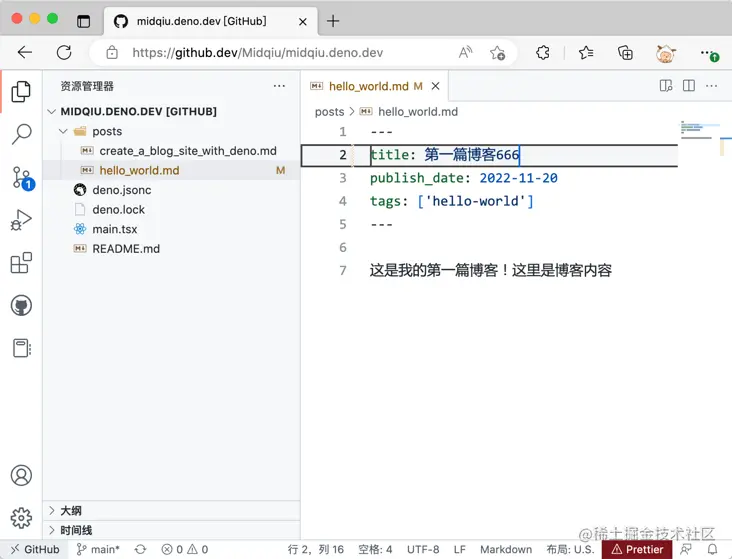732x559 pixels.
Task: Open the Run and Debug view
Action: click(21, 220)
